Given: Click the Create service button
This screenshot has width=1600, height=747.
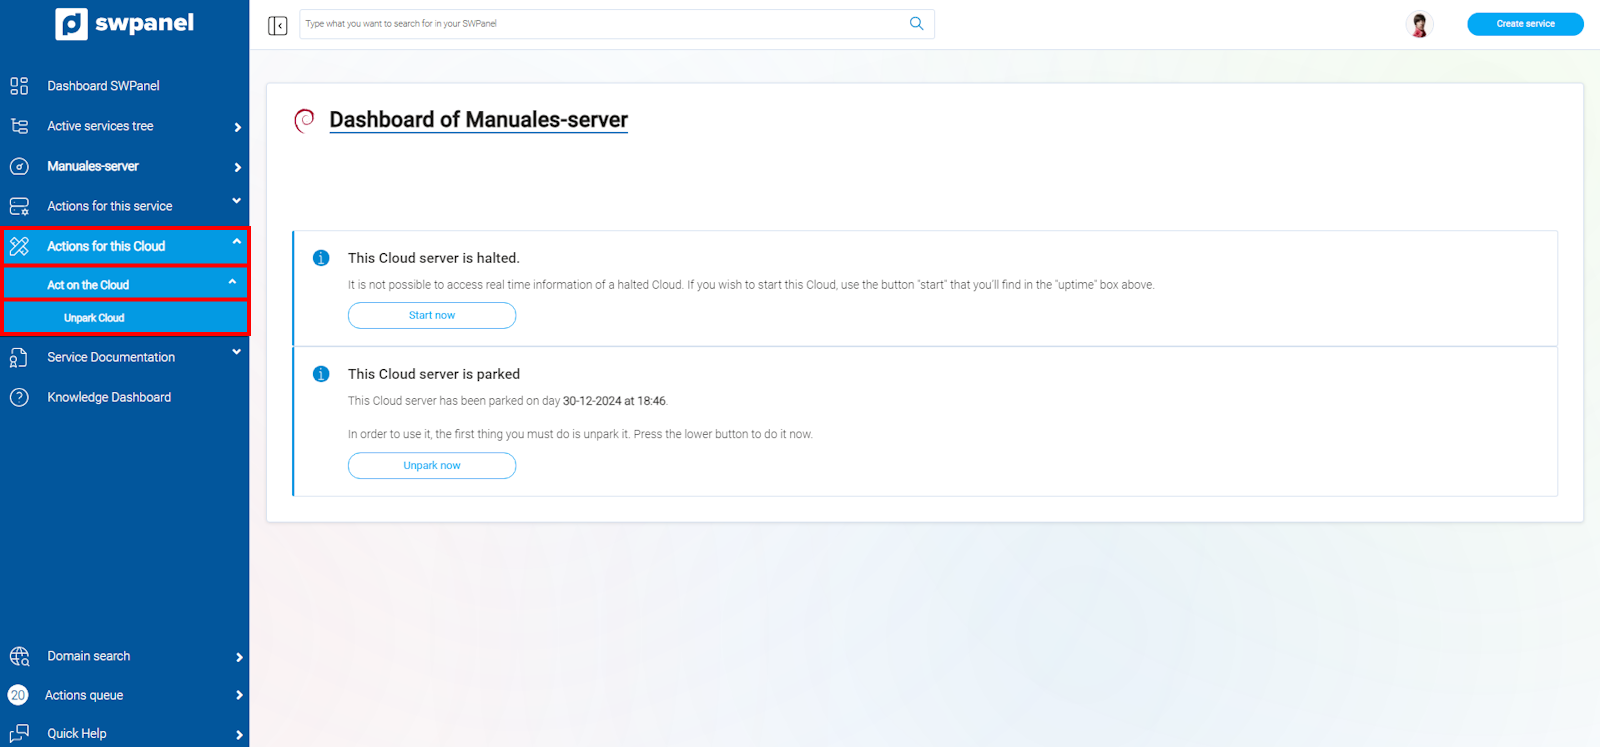Looking at the screenshot, I should 1524,24.
